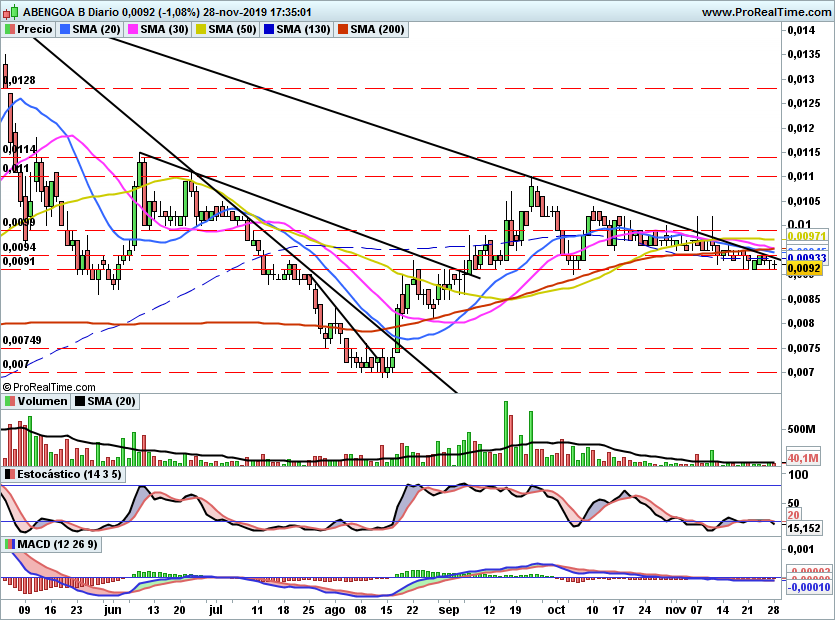
Task: Click the www.ProRealTime.com link at top
Action: pyautogui.click(x=766, y=12)
